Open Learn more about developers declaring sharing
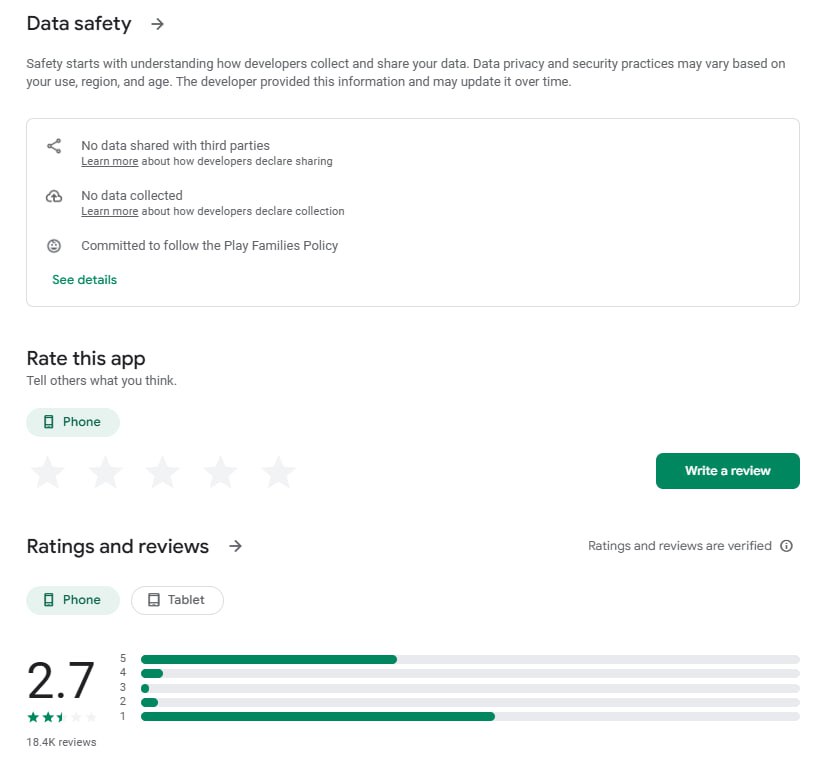 109,161
